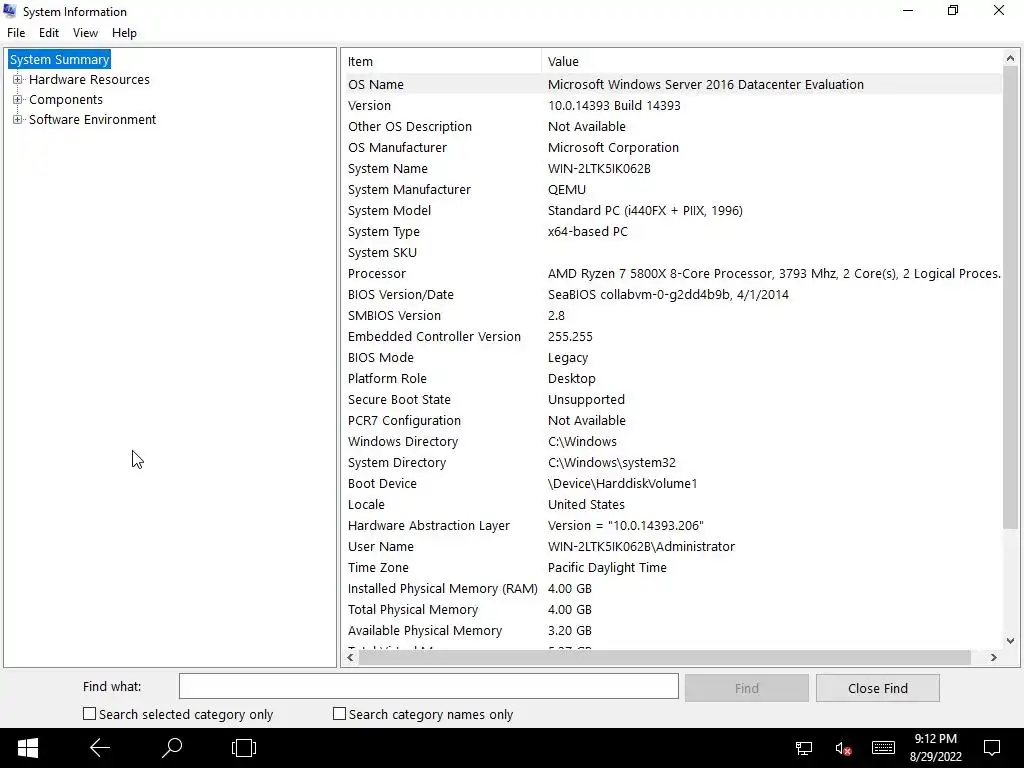Select the Platform Role row

[673, 378]
